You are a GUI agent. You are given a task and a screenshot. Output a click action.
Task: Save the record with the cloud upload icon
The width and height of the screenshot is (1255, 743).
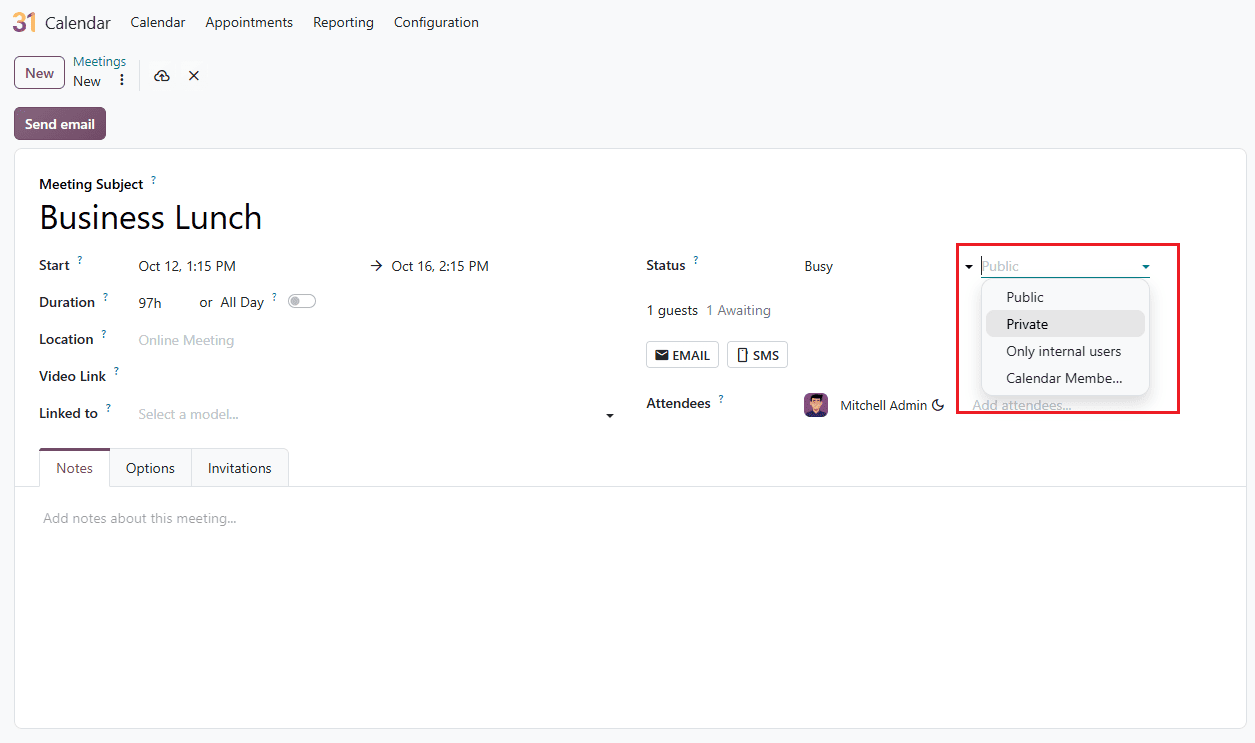tap(162, 76)
